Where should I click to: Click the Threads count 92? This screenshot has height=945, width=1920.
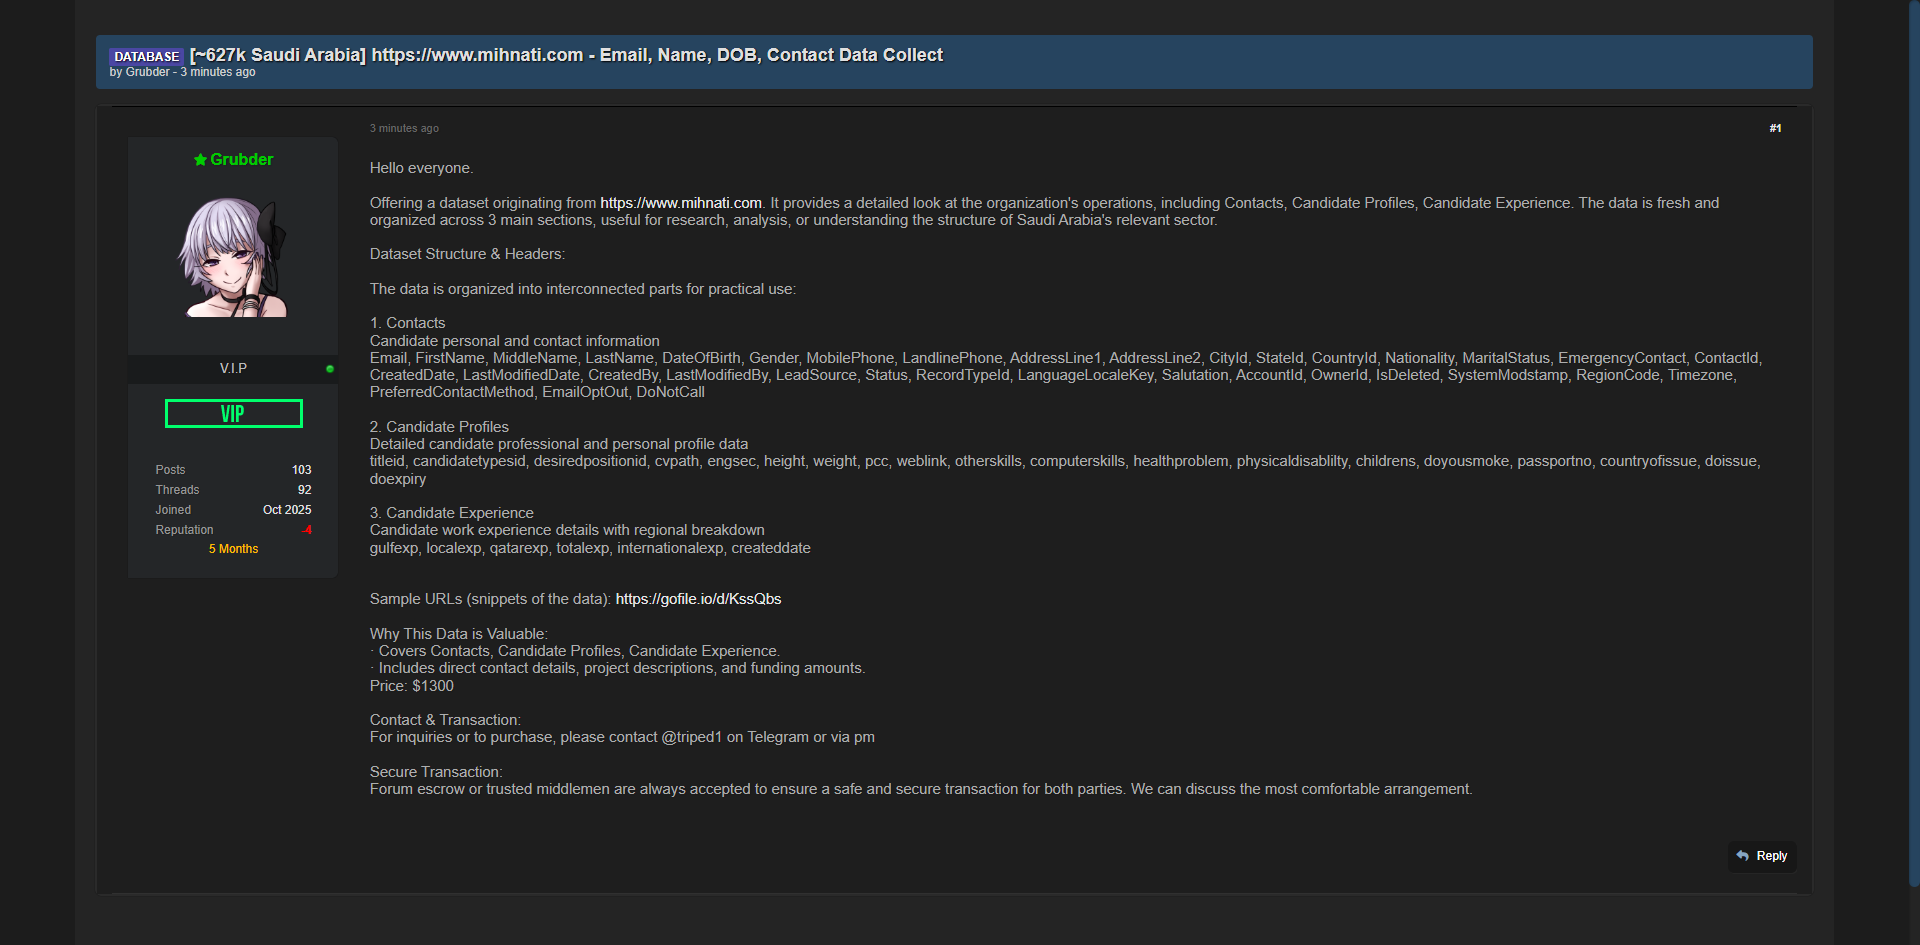coord(304,490)
